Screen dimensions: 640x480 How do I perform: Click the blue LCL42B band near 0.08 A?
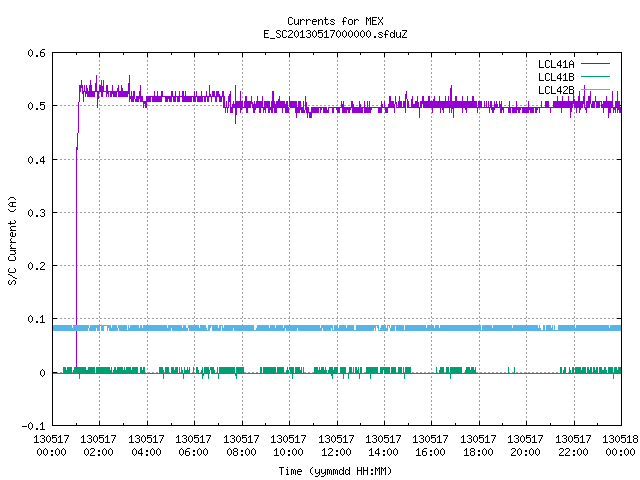pos(337,328)
